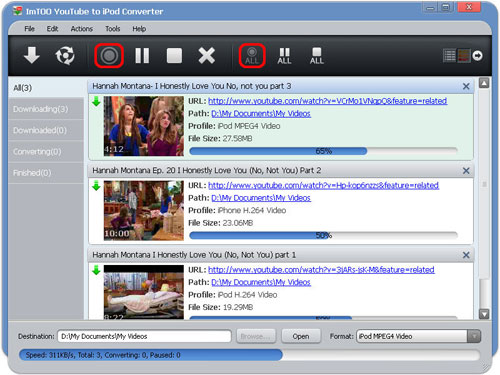Click the 50% progress bar
Viewport: 500px width, 375px height.
323,235
